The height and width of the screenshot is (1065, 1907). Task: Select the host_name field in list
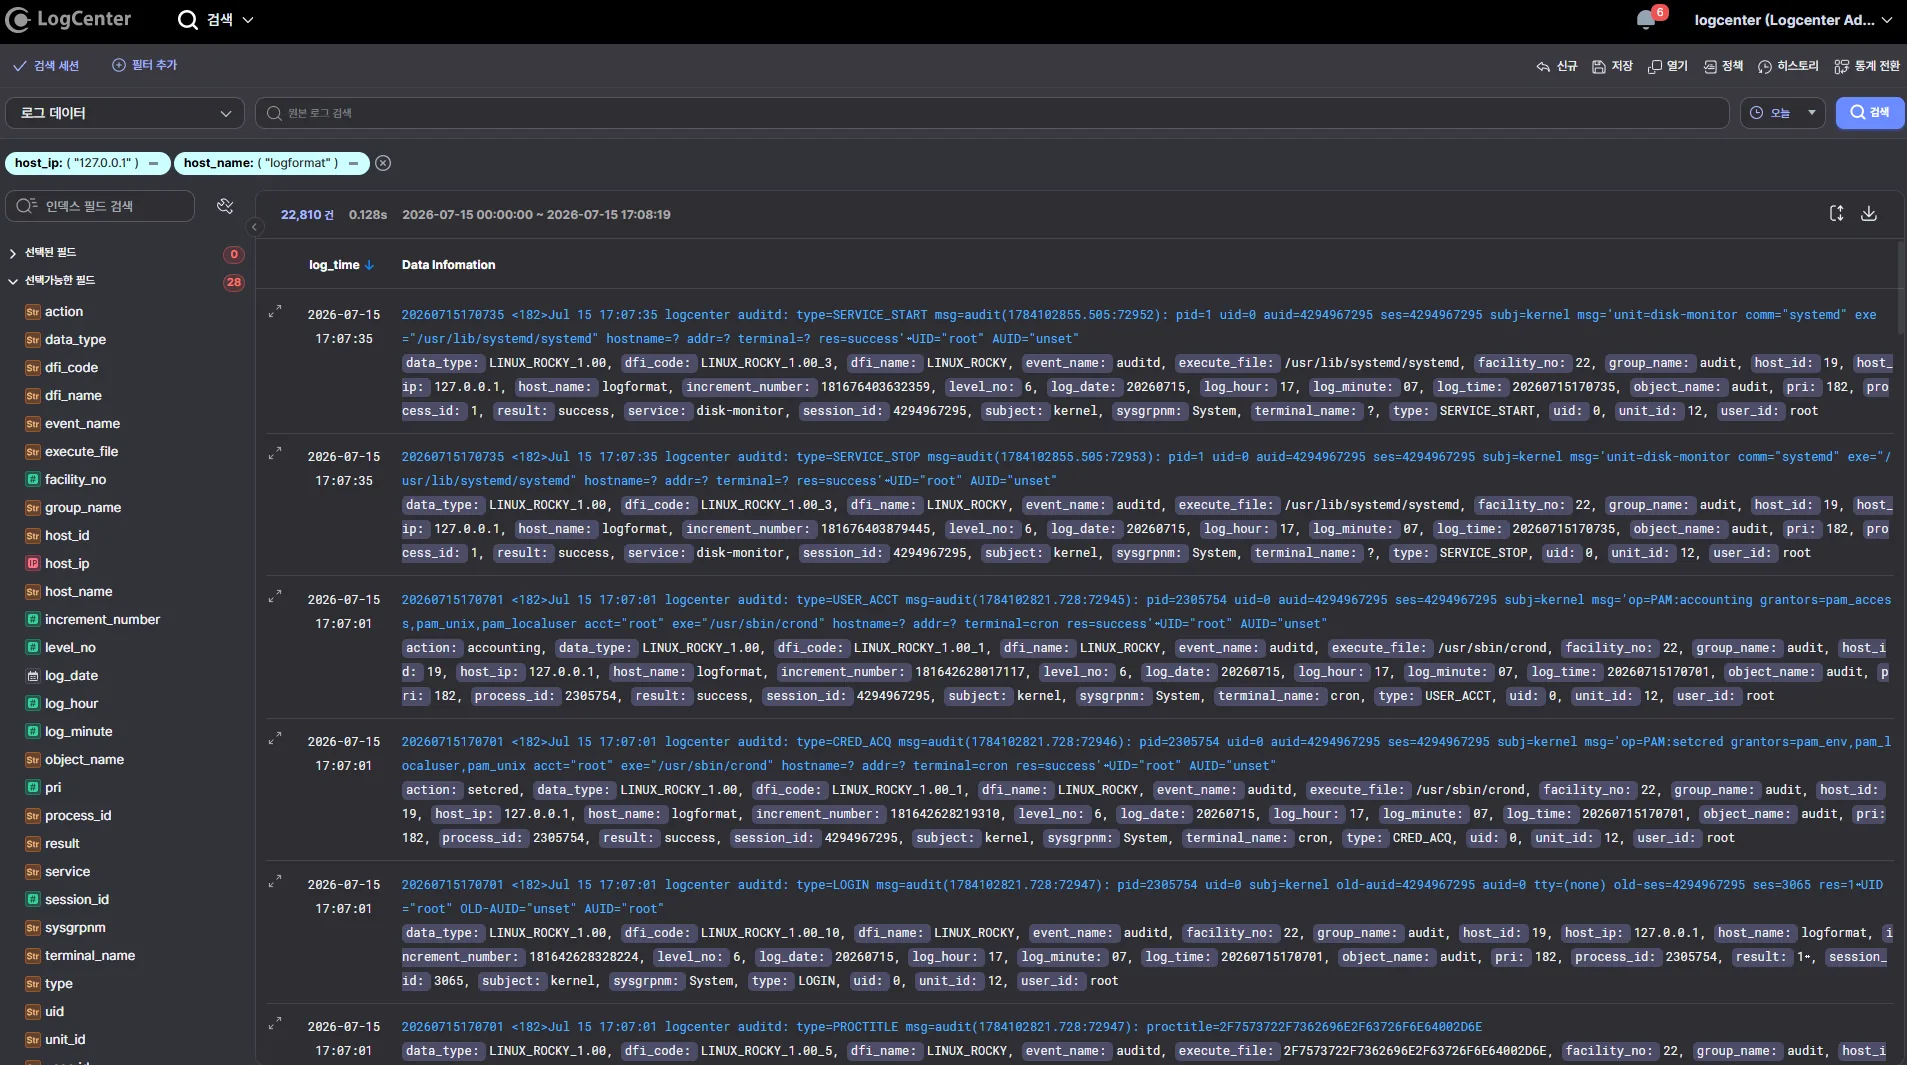[78, 592]
